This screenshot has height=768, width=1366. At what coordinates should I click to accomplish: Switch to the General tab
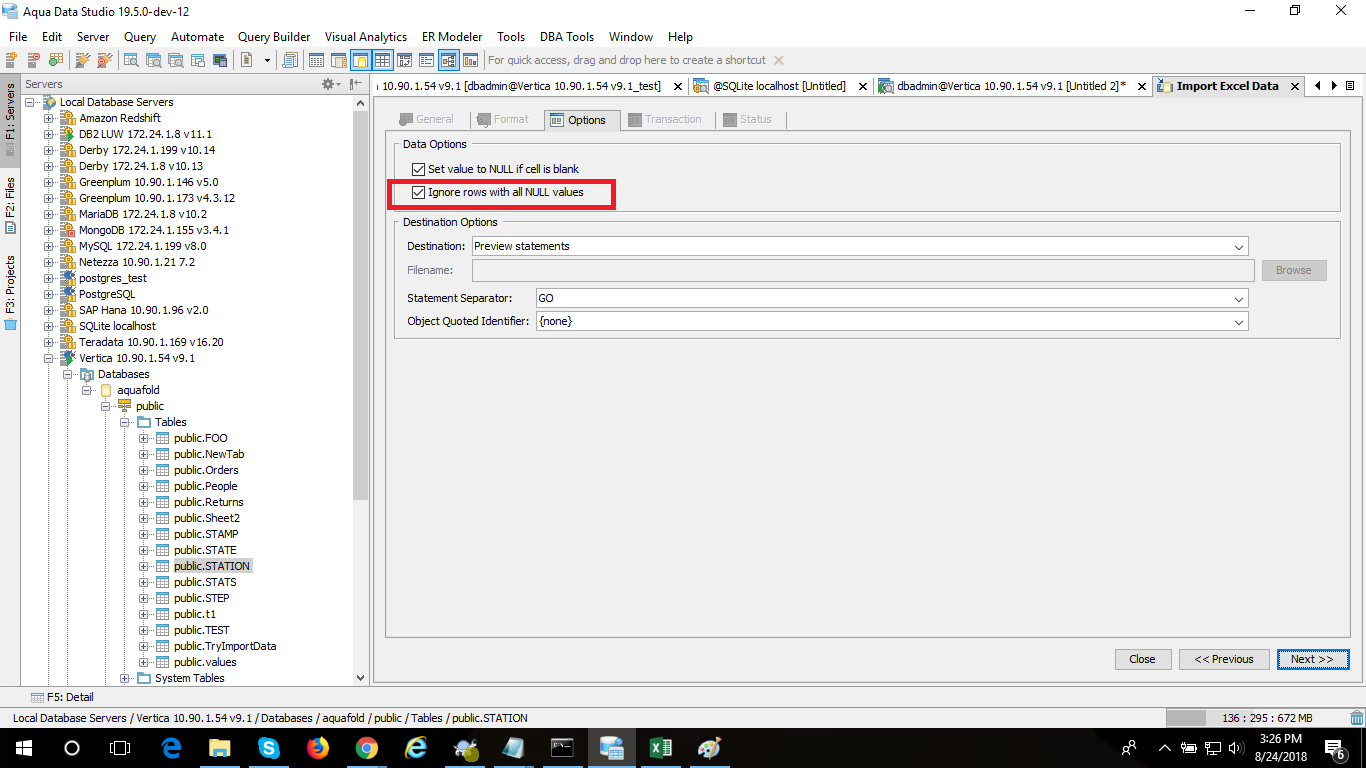(x=426, y=119)
